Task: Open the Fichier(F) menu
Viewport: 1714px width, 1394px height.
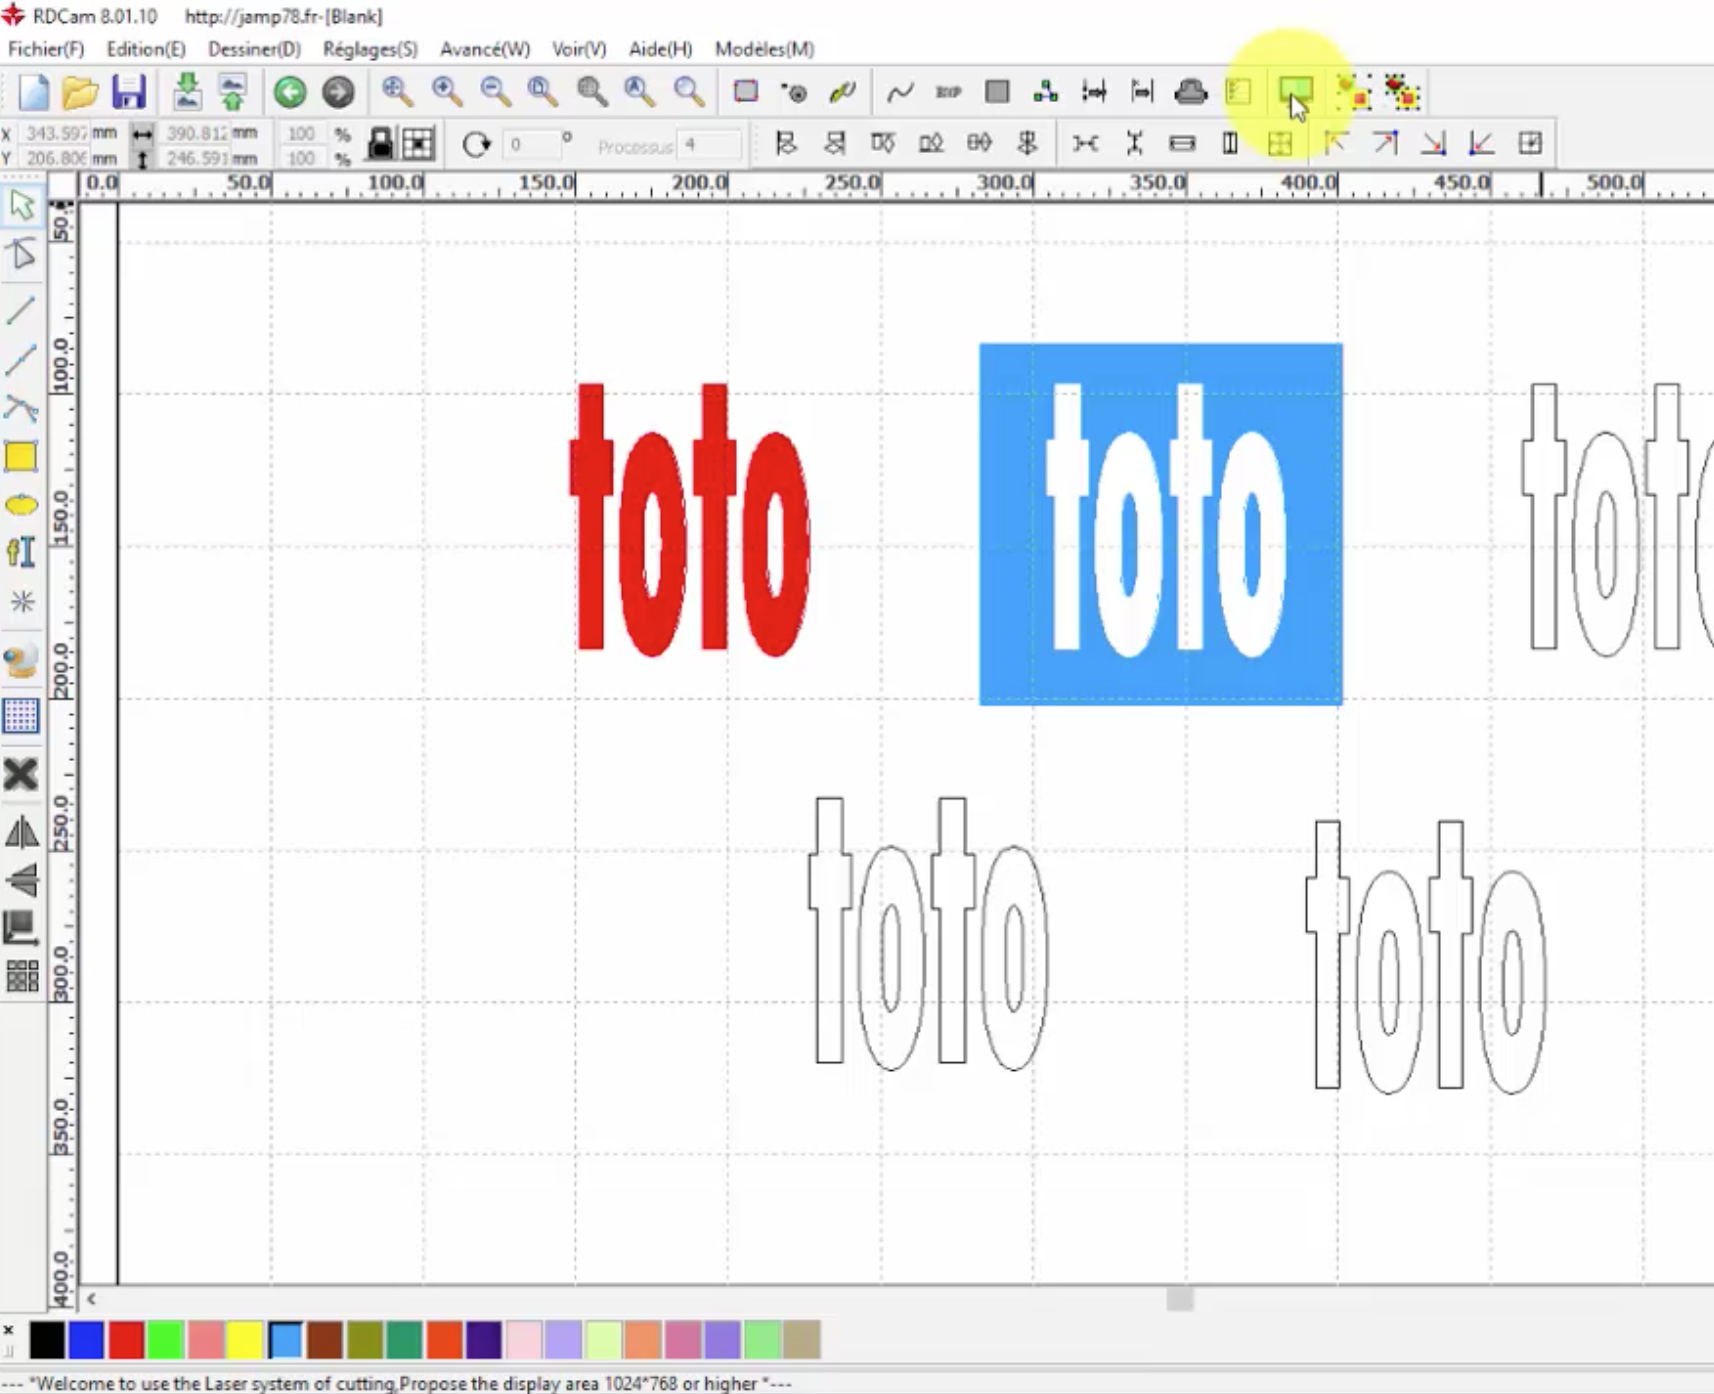Action: pos(46,49)
